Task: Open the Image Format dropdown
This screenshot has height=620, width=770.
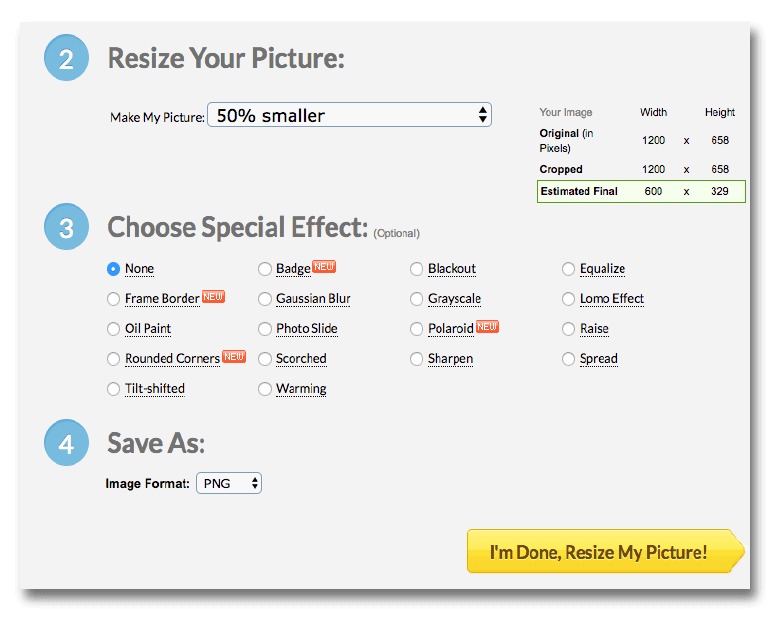Action: [229, 483]
